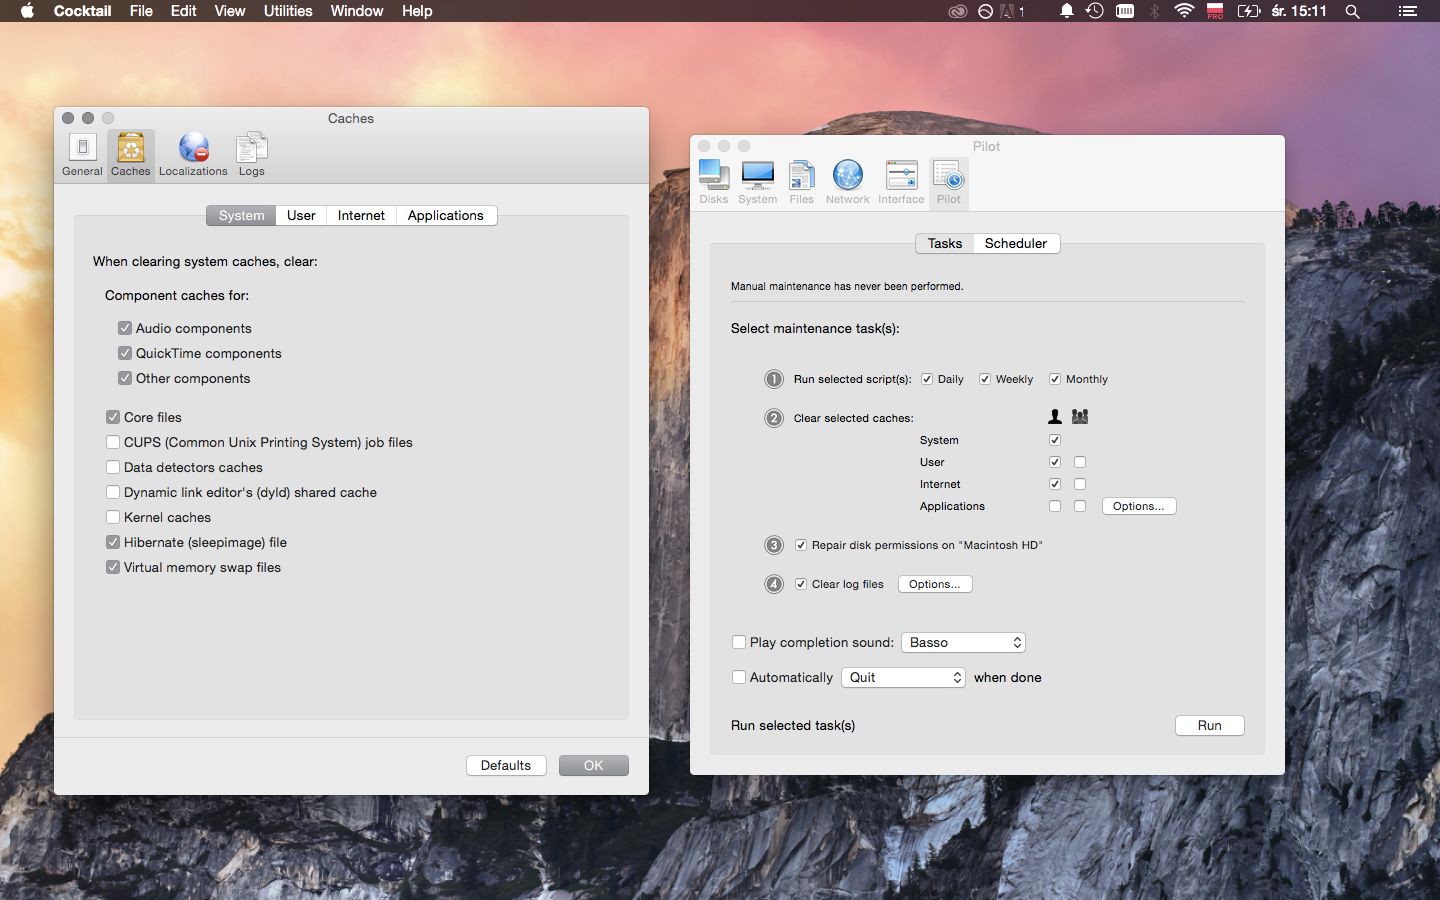
Task: Click the keyboard viewer menu bar icon
Action: coord(1125,11)
